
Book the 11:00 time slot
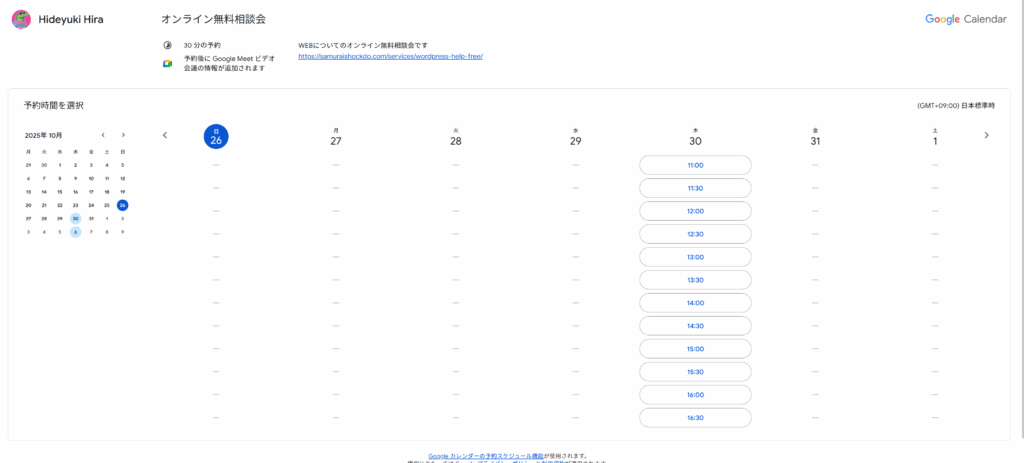[x=695, y=165]
